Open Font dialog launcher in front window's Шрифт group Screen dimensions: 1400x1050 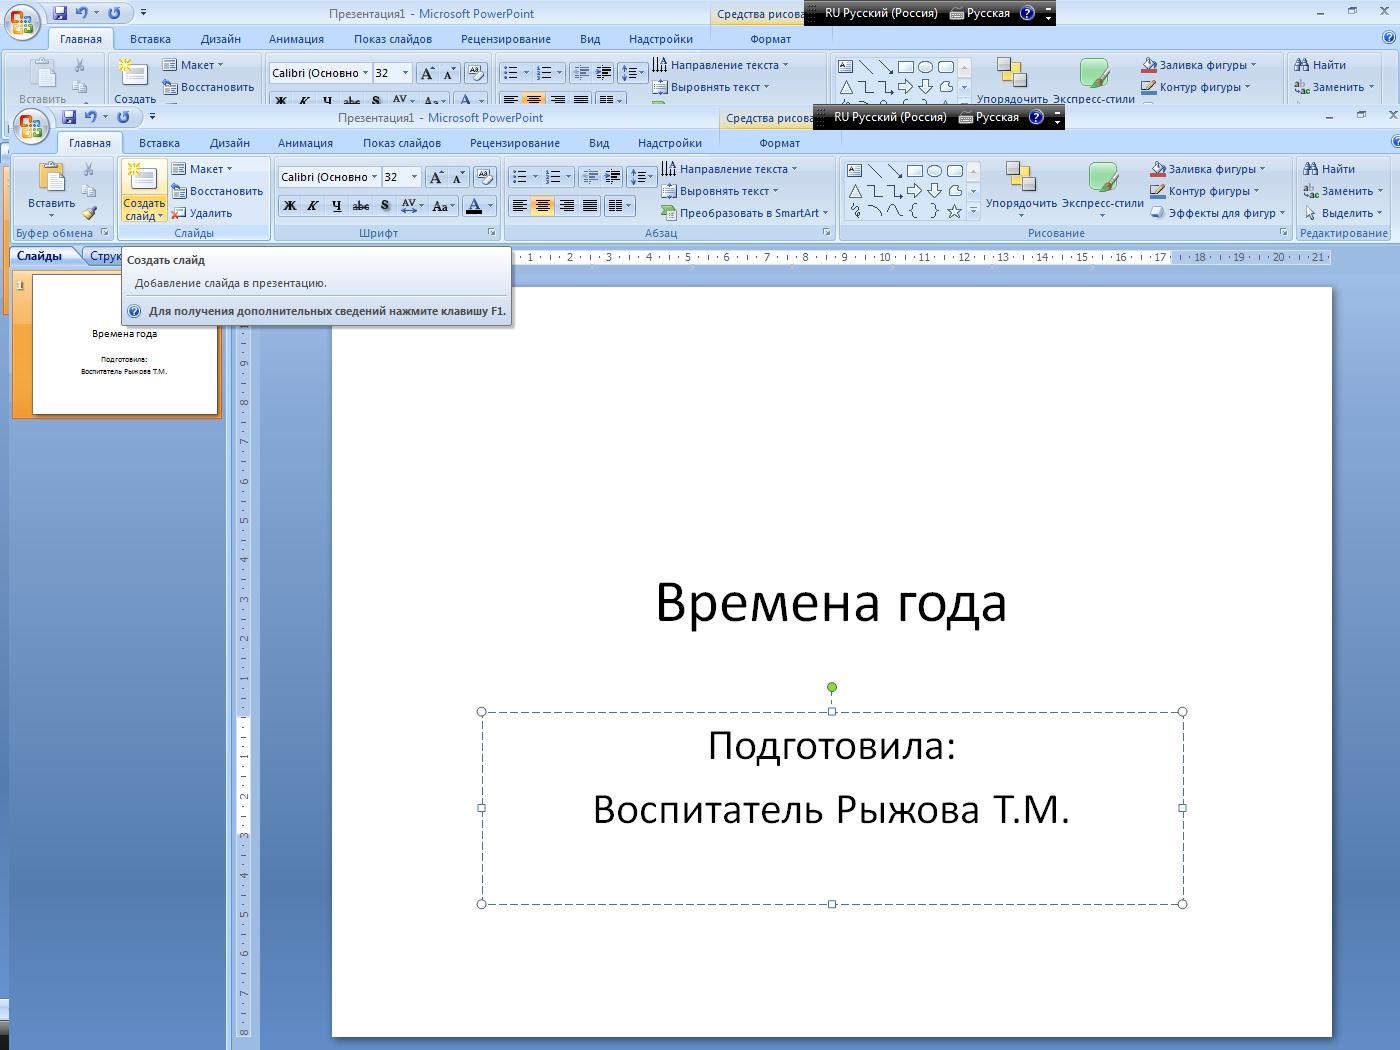click(x=492, y=233)
